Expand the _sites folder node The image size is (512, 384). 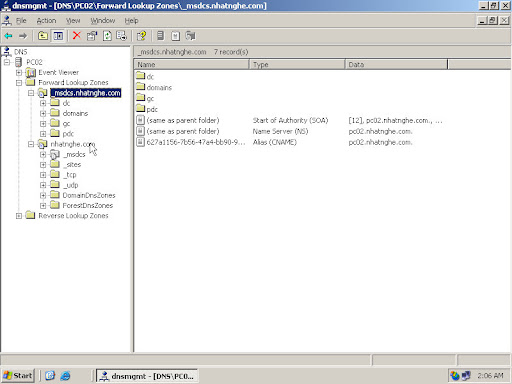click(43, 165)
